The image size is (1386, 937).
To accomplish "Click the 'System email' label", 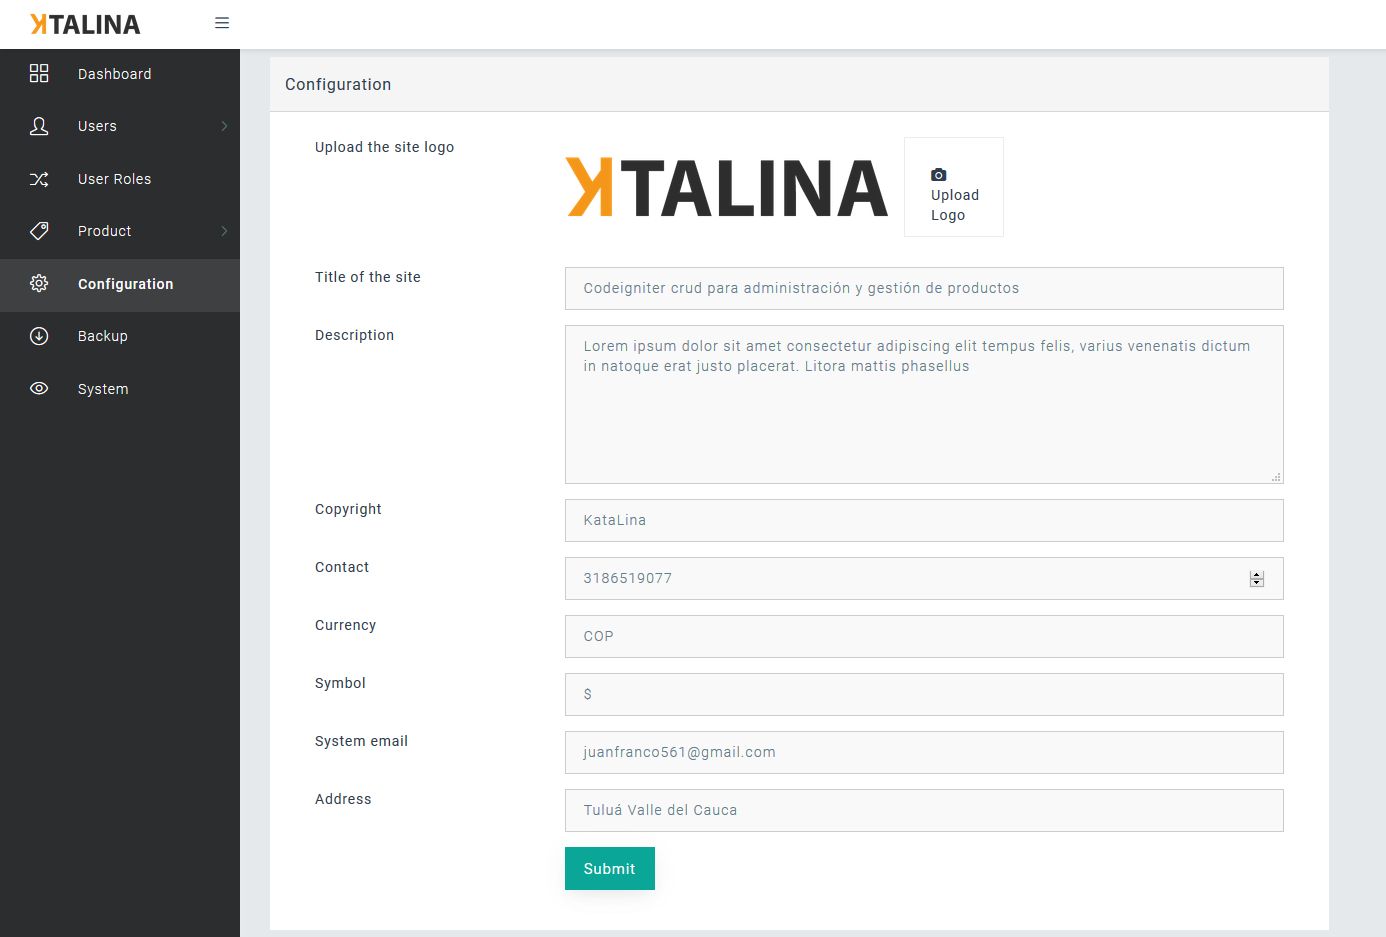I will click(x=361, y=741).
